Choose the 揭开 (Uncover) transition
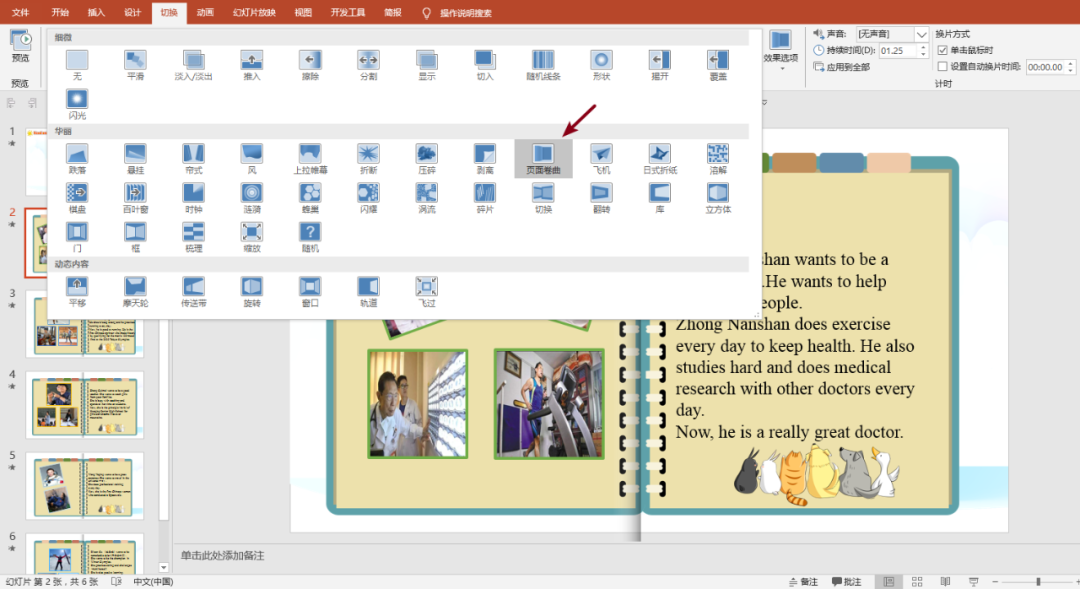 659,65
